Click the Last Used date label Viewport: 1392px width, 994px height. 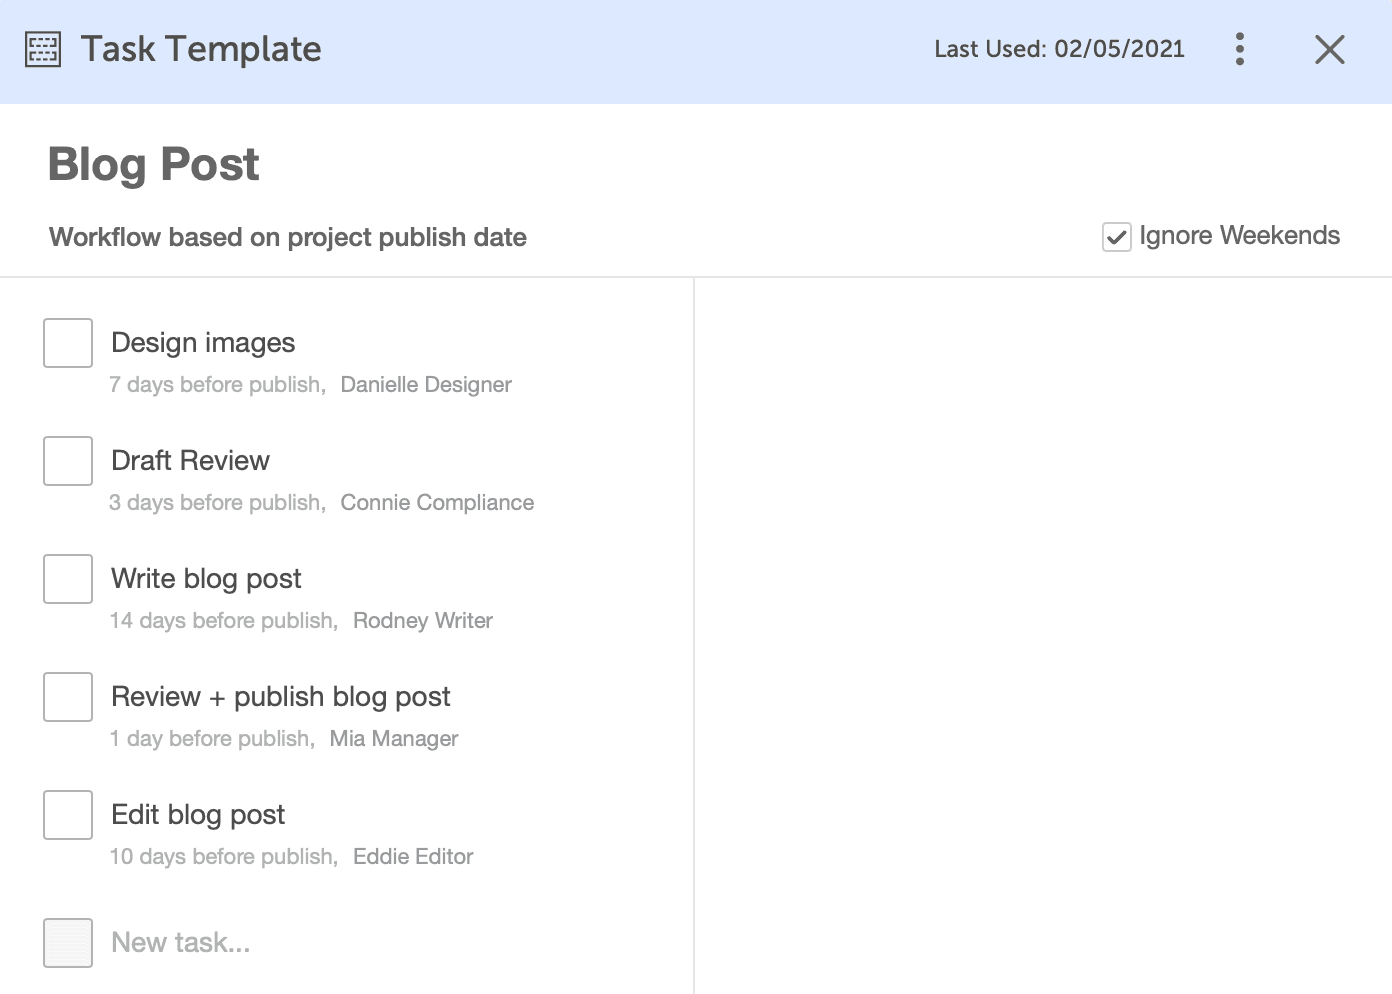1059,48
